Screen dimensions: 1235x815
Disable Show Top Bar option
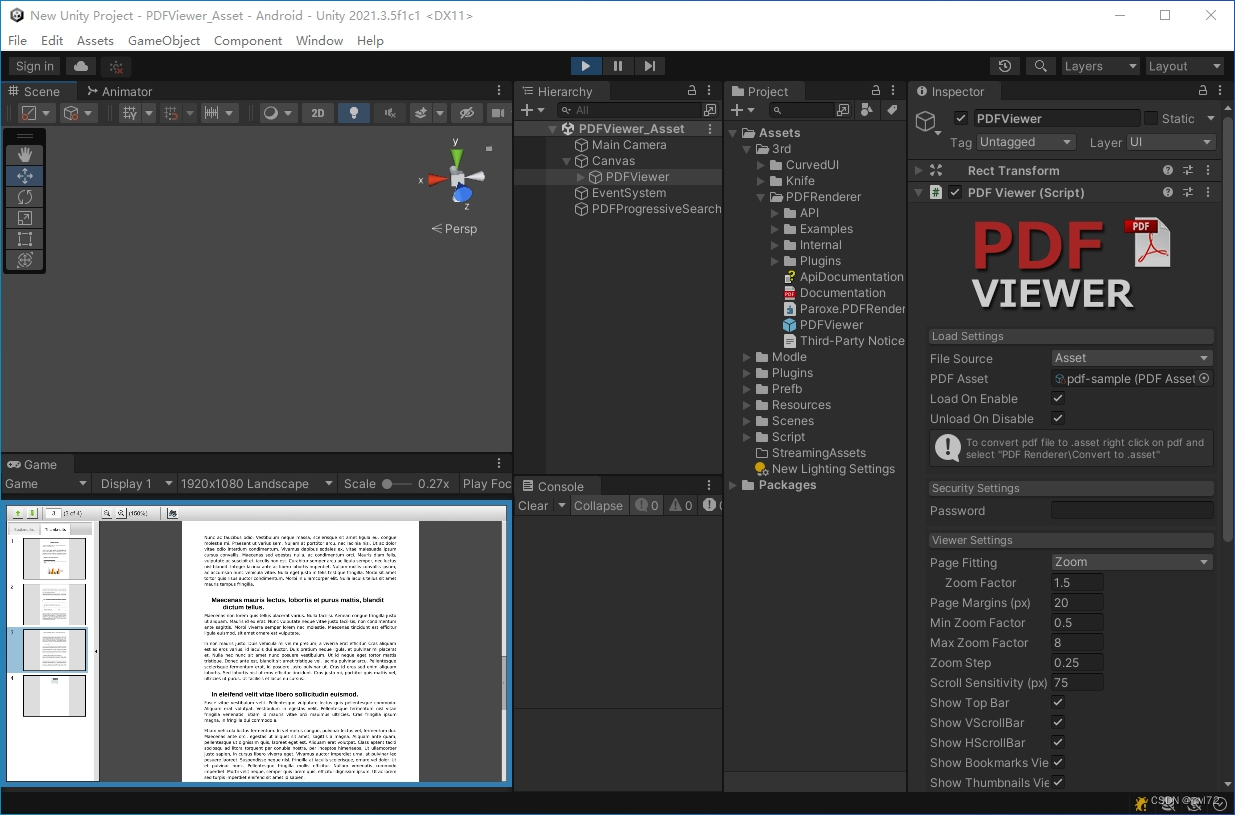[1057, 702]
